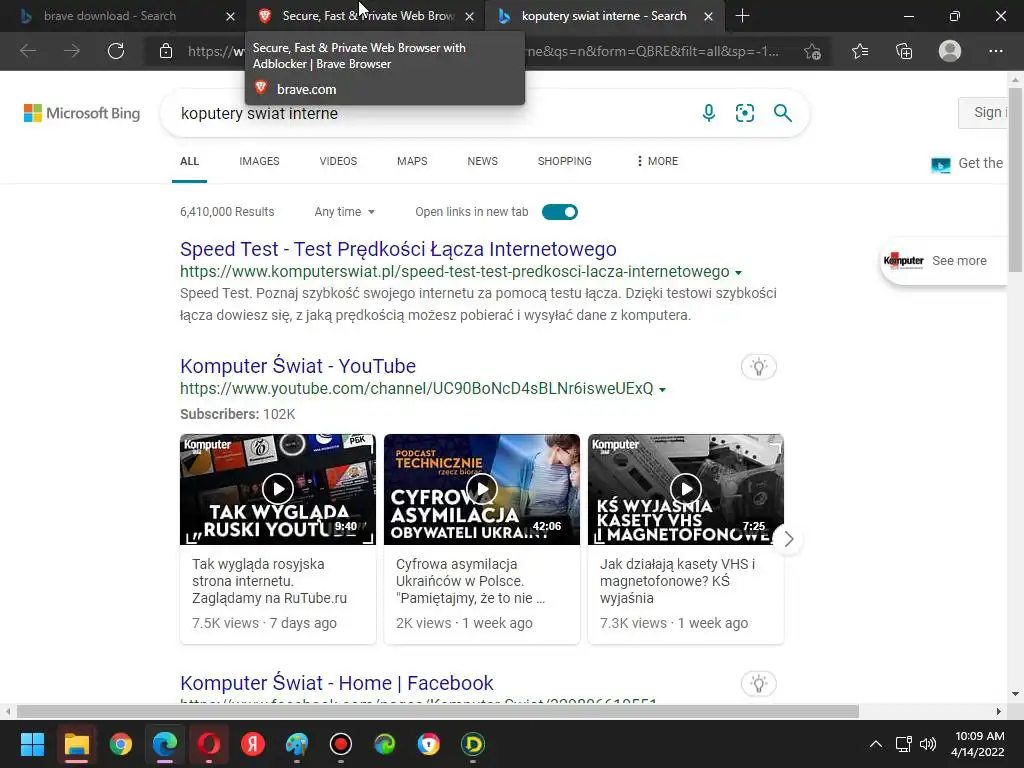Click into the Bing search box

point(431,113)
